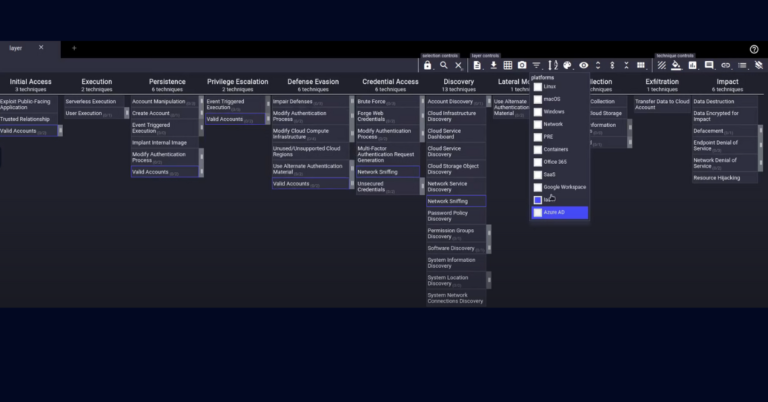Expand sub-techniques of Permission Groups Discovery

pyautogui.click(x=489, y=234)
